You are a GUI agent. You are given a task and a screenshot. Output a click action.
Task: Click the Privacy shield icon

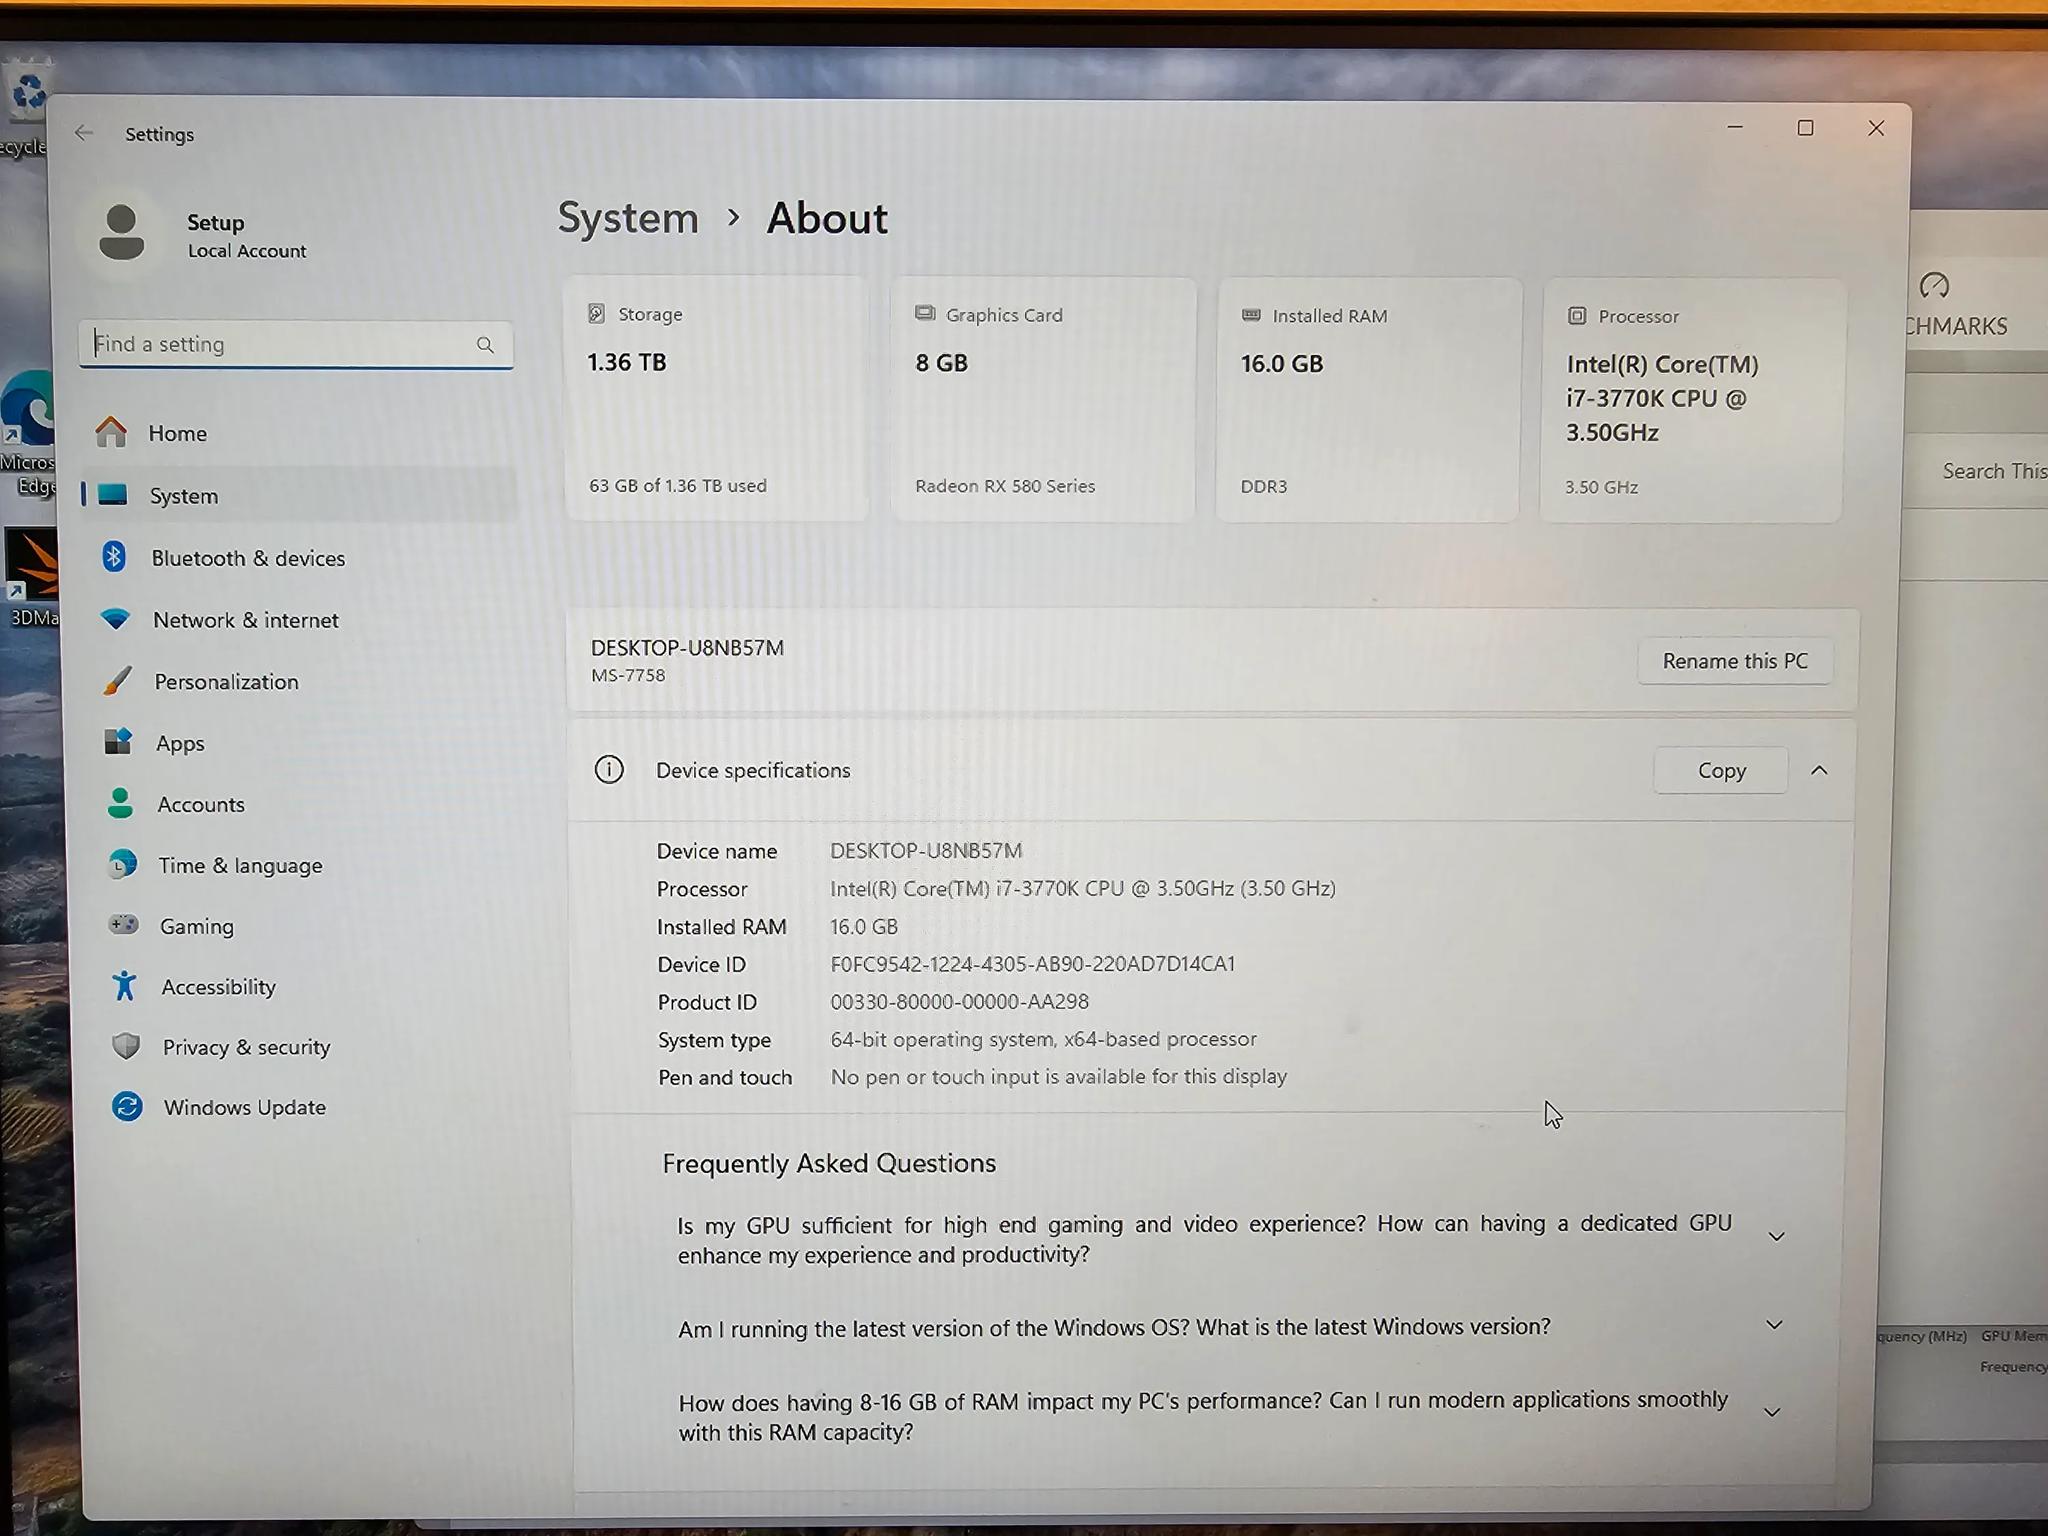pos(126,1046)
